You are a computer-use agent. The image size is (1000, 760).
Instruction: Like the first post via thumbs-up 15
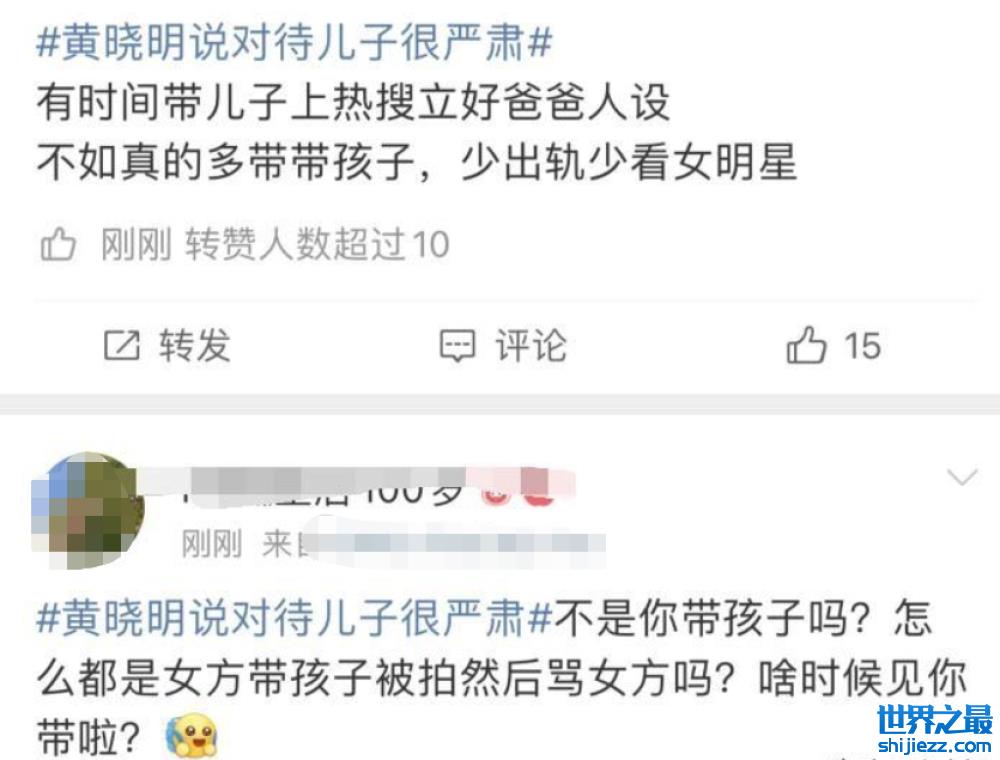(x=832, y=345)
